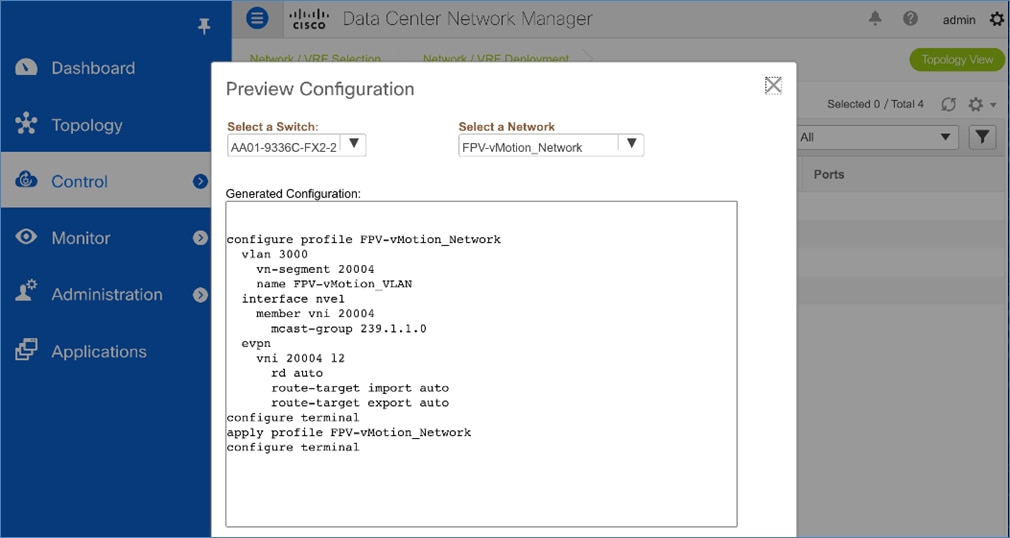Click the Control cloud icon
This screenshot has height=538, width=1010.
(x=26, y=180)
